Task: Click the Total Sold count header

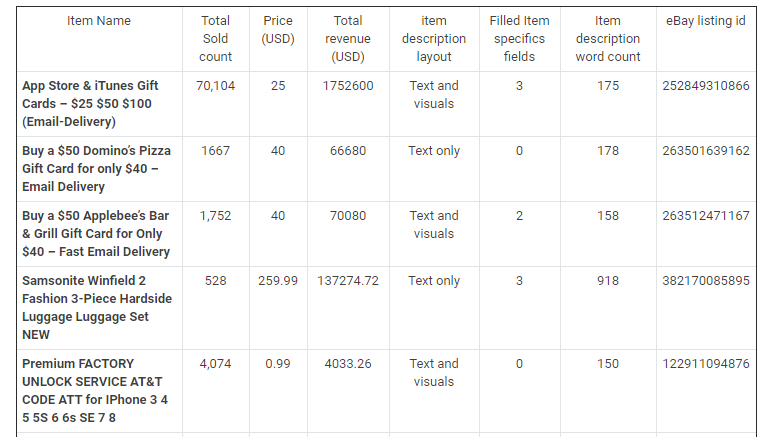Action: tap(215, 39)
